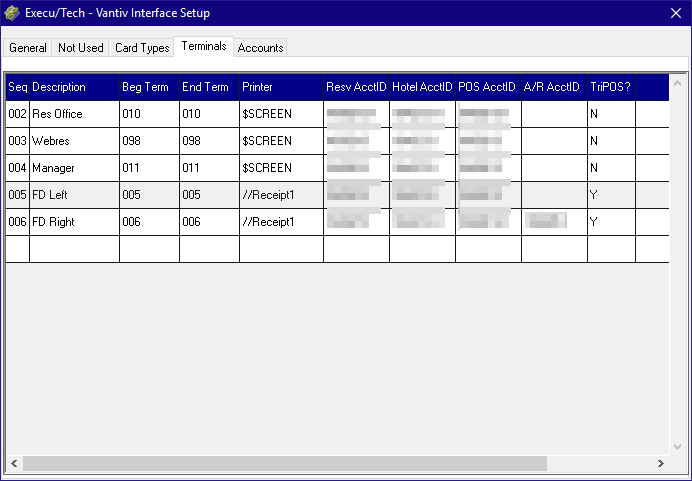Click the A/R AcctID cell in FD Right row

coord(554,222)
